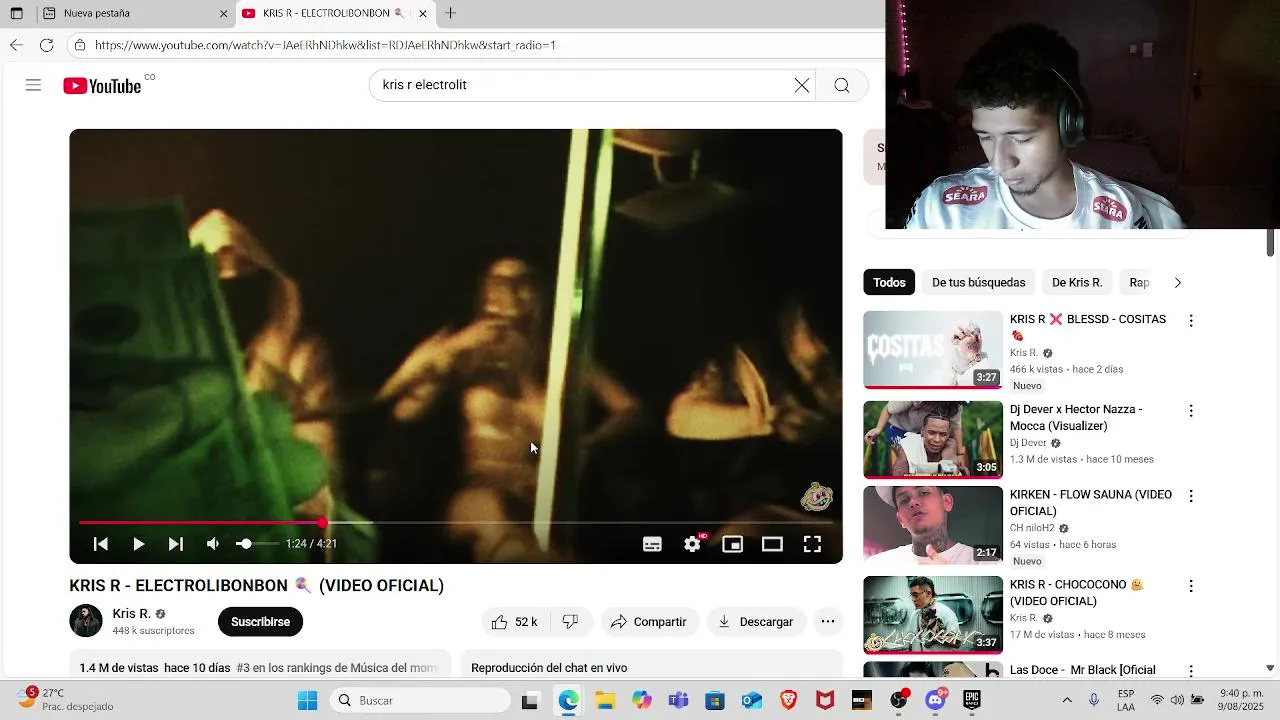Show hidden system tray icons
The height and width of the screenshot is (720, 1280).
(1067, 700)
